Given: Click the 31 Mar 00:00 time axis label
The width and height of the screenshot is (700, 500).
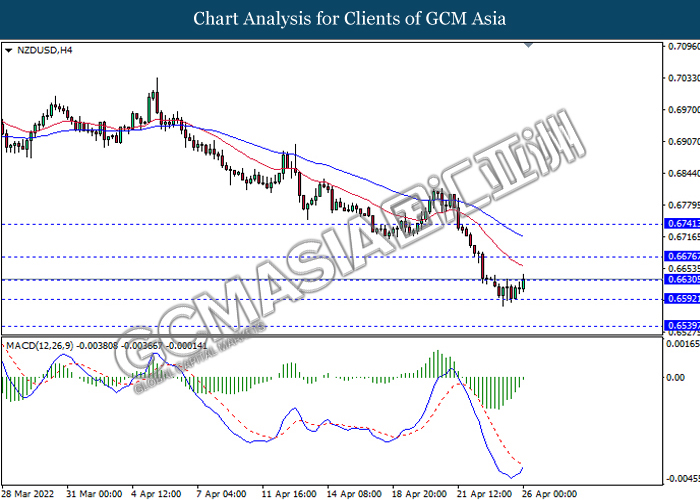Looking at the screenshot, I should pyautogui.click(x=94, y=494).
